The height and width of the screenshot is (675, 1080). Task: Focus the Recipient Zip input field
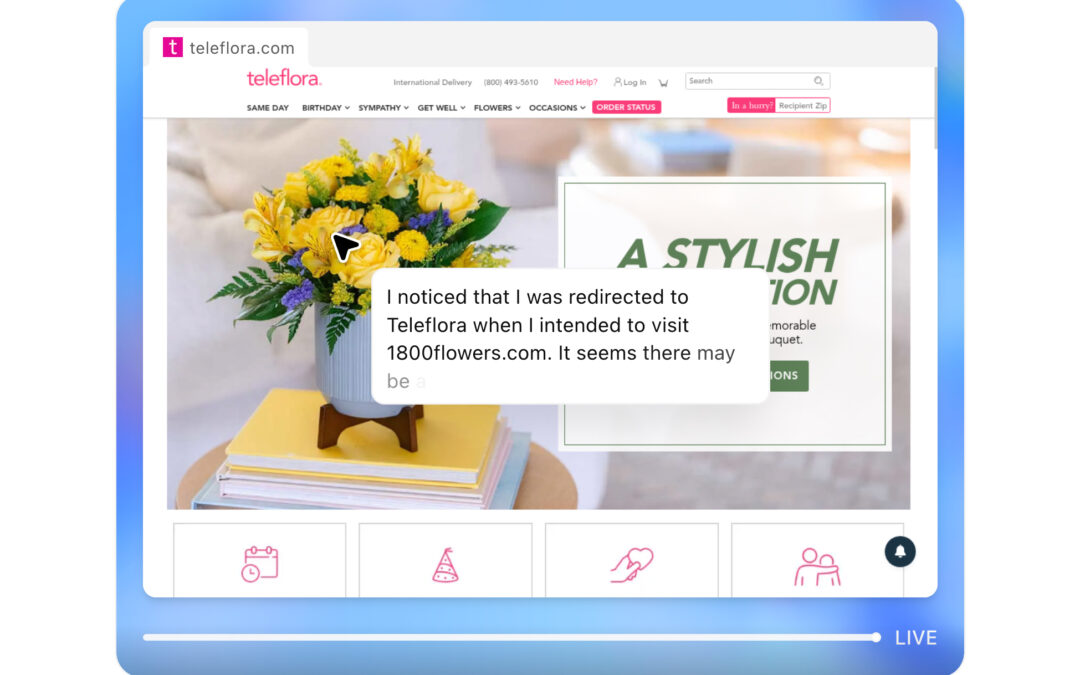[802, 105]
